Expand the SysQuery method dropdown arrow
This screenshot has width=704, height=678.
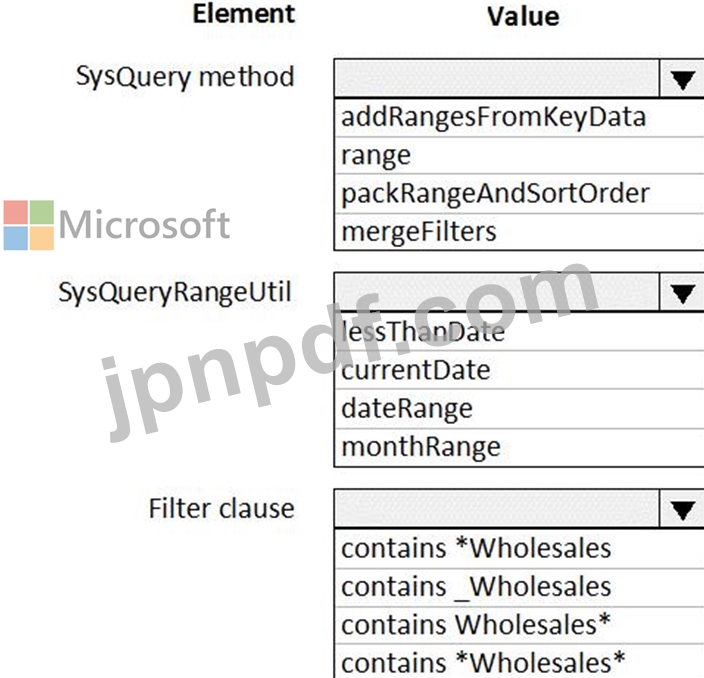pos(683,78)
